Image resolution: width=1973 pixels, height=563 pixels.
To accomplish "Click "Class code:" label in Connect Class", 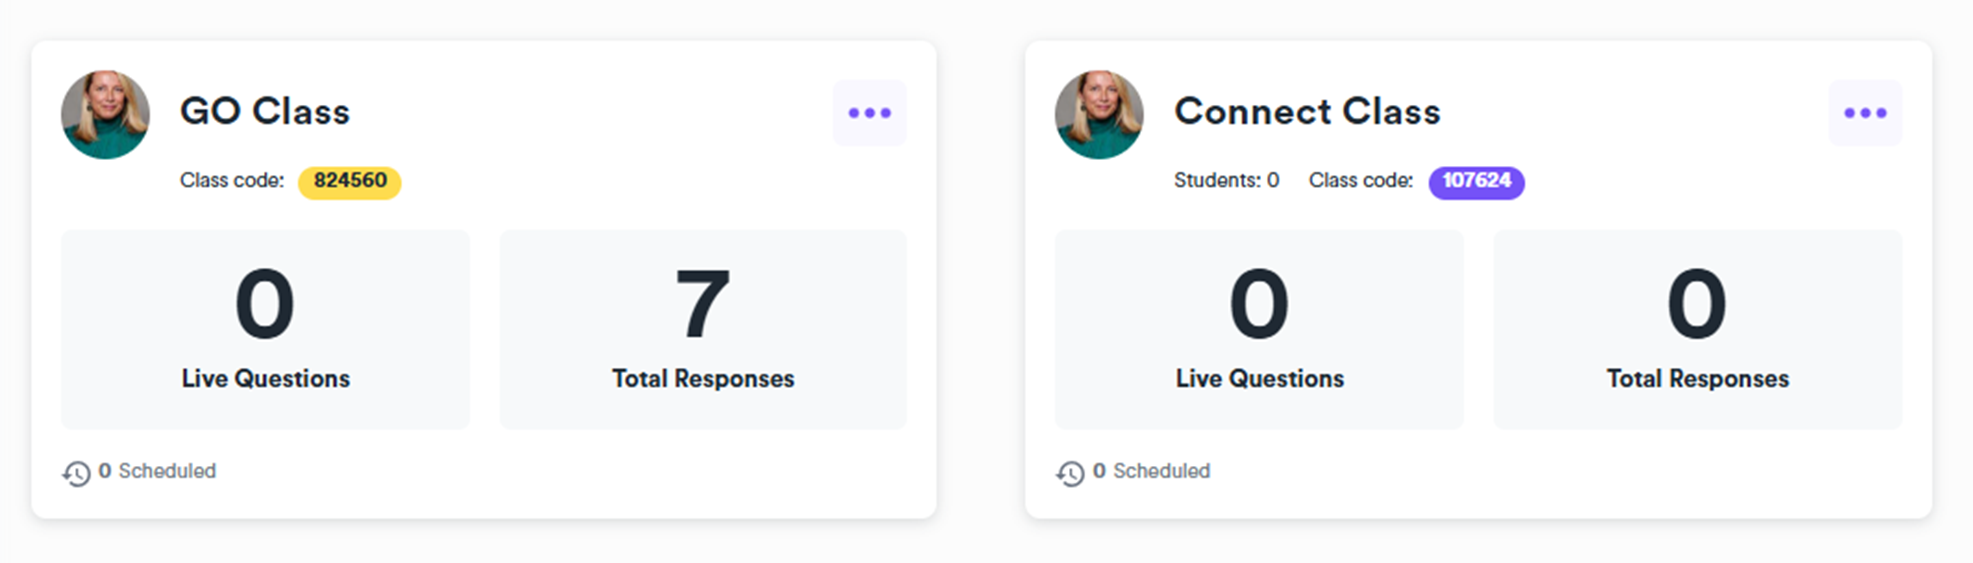I will coord(1361,181).
